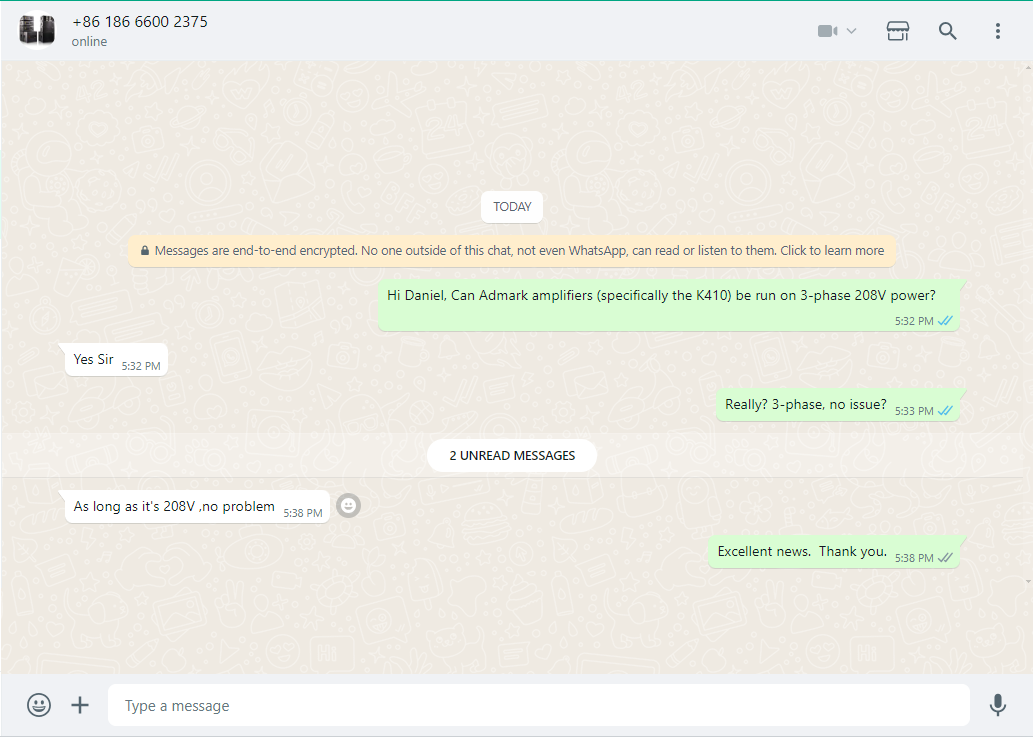1033x737 pixels.
Task: Open the contact's profile picture
Action: click(x=37, y=30)
